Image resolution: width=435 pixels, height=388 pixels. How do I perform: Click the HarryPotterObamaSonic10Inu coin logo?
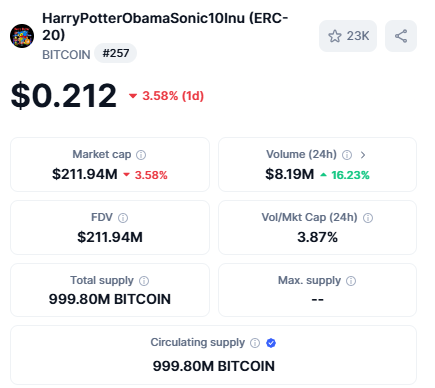[22, 36]
